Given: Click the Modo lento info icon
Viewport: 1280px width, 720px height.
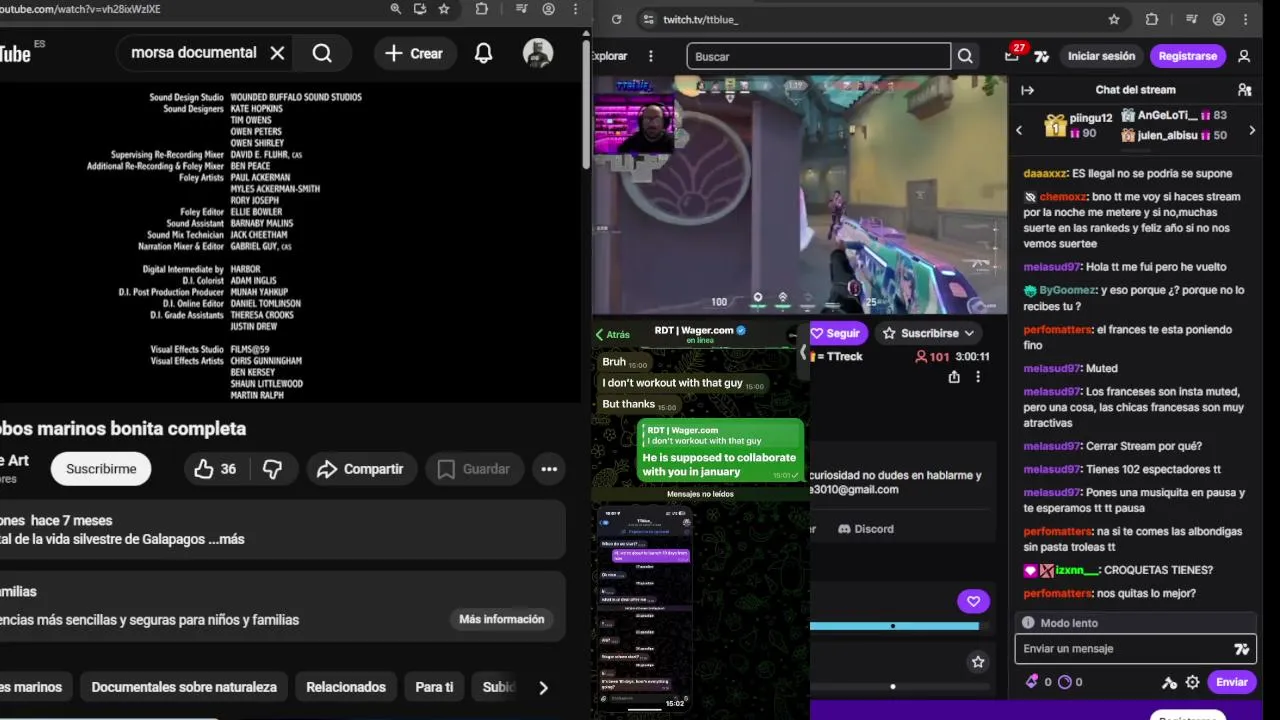Looking at the screenshot, I should [x=1027, y=623].
